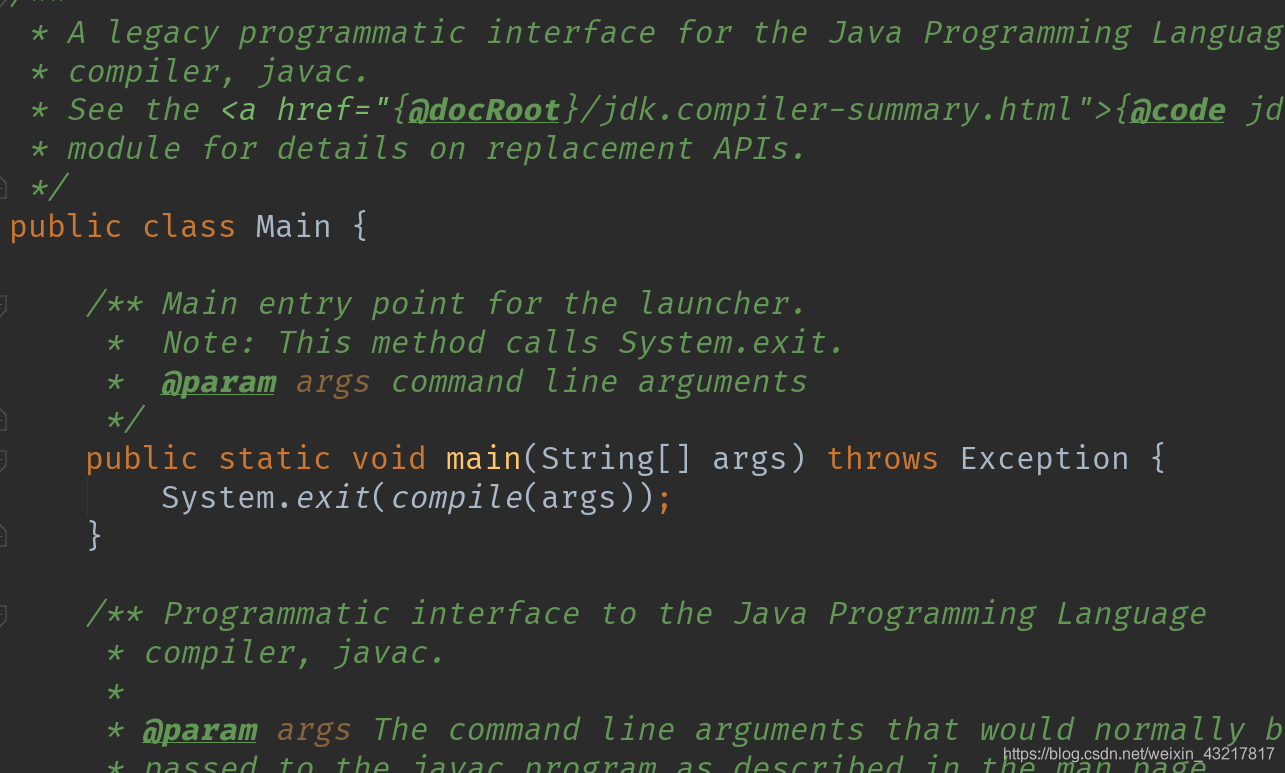Click the word 'Programmatic' with a capital P
The width and height of the screenshot is (1285, 773).
click(275, 613)
